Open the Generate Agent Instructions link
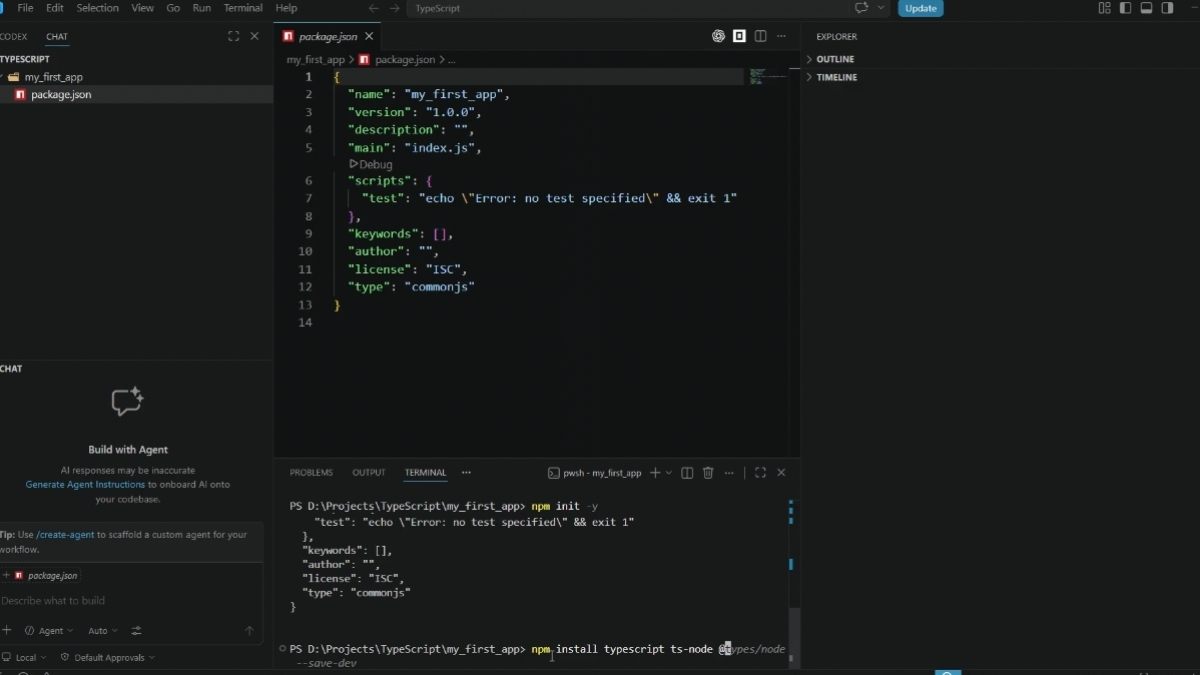1200x675 pixels. point(85,484)
